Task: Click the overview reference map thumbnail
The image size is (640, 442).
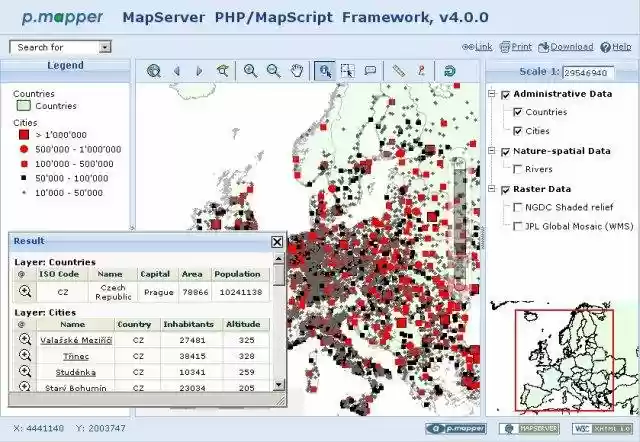Action: tap(564, 358)
